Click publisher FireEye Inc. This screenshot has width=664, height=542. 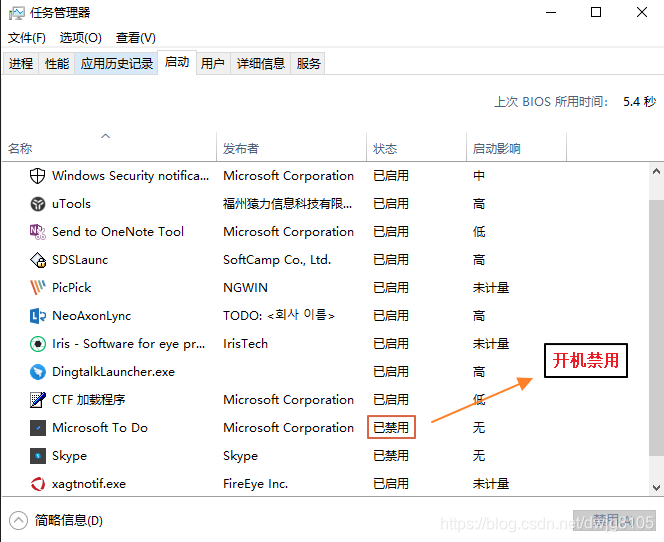pos(255,484)
